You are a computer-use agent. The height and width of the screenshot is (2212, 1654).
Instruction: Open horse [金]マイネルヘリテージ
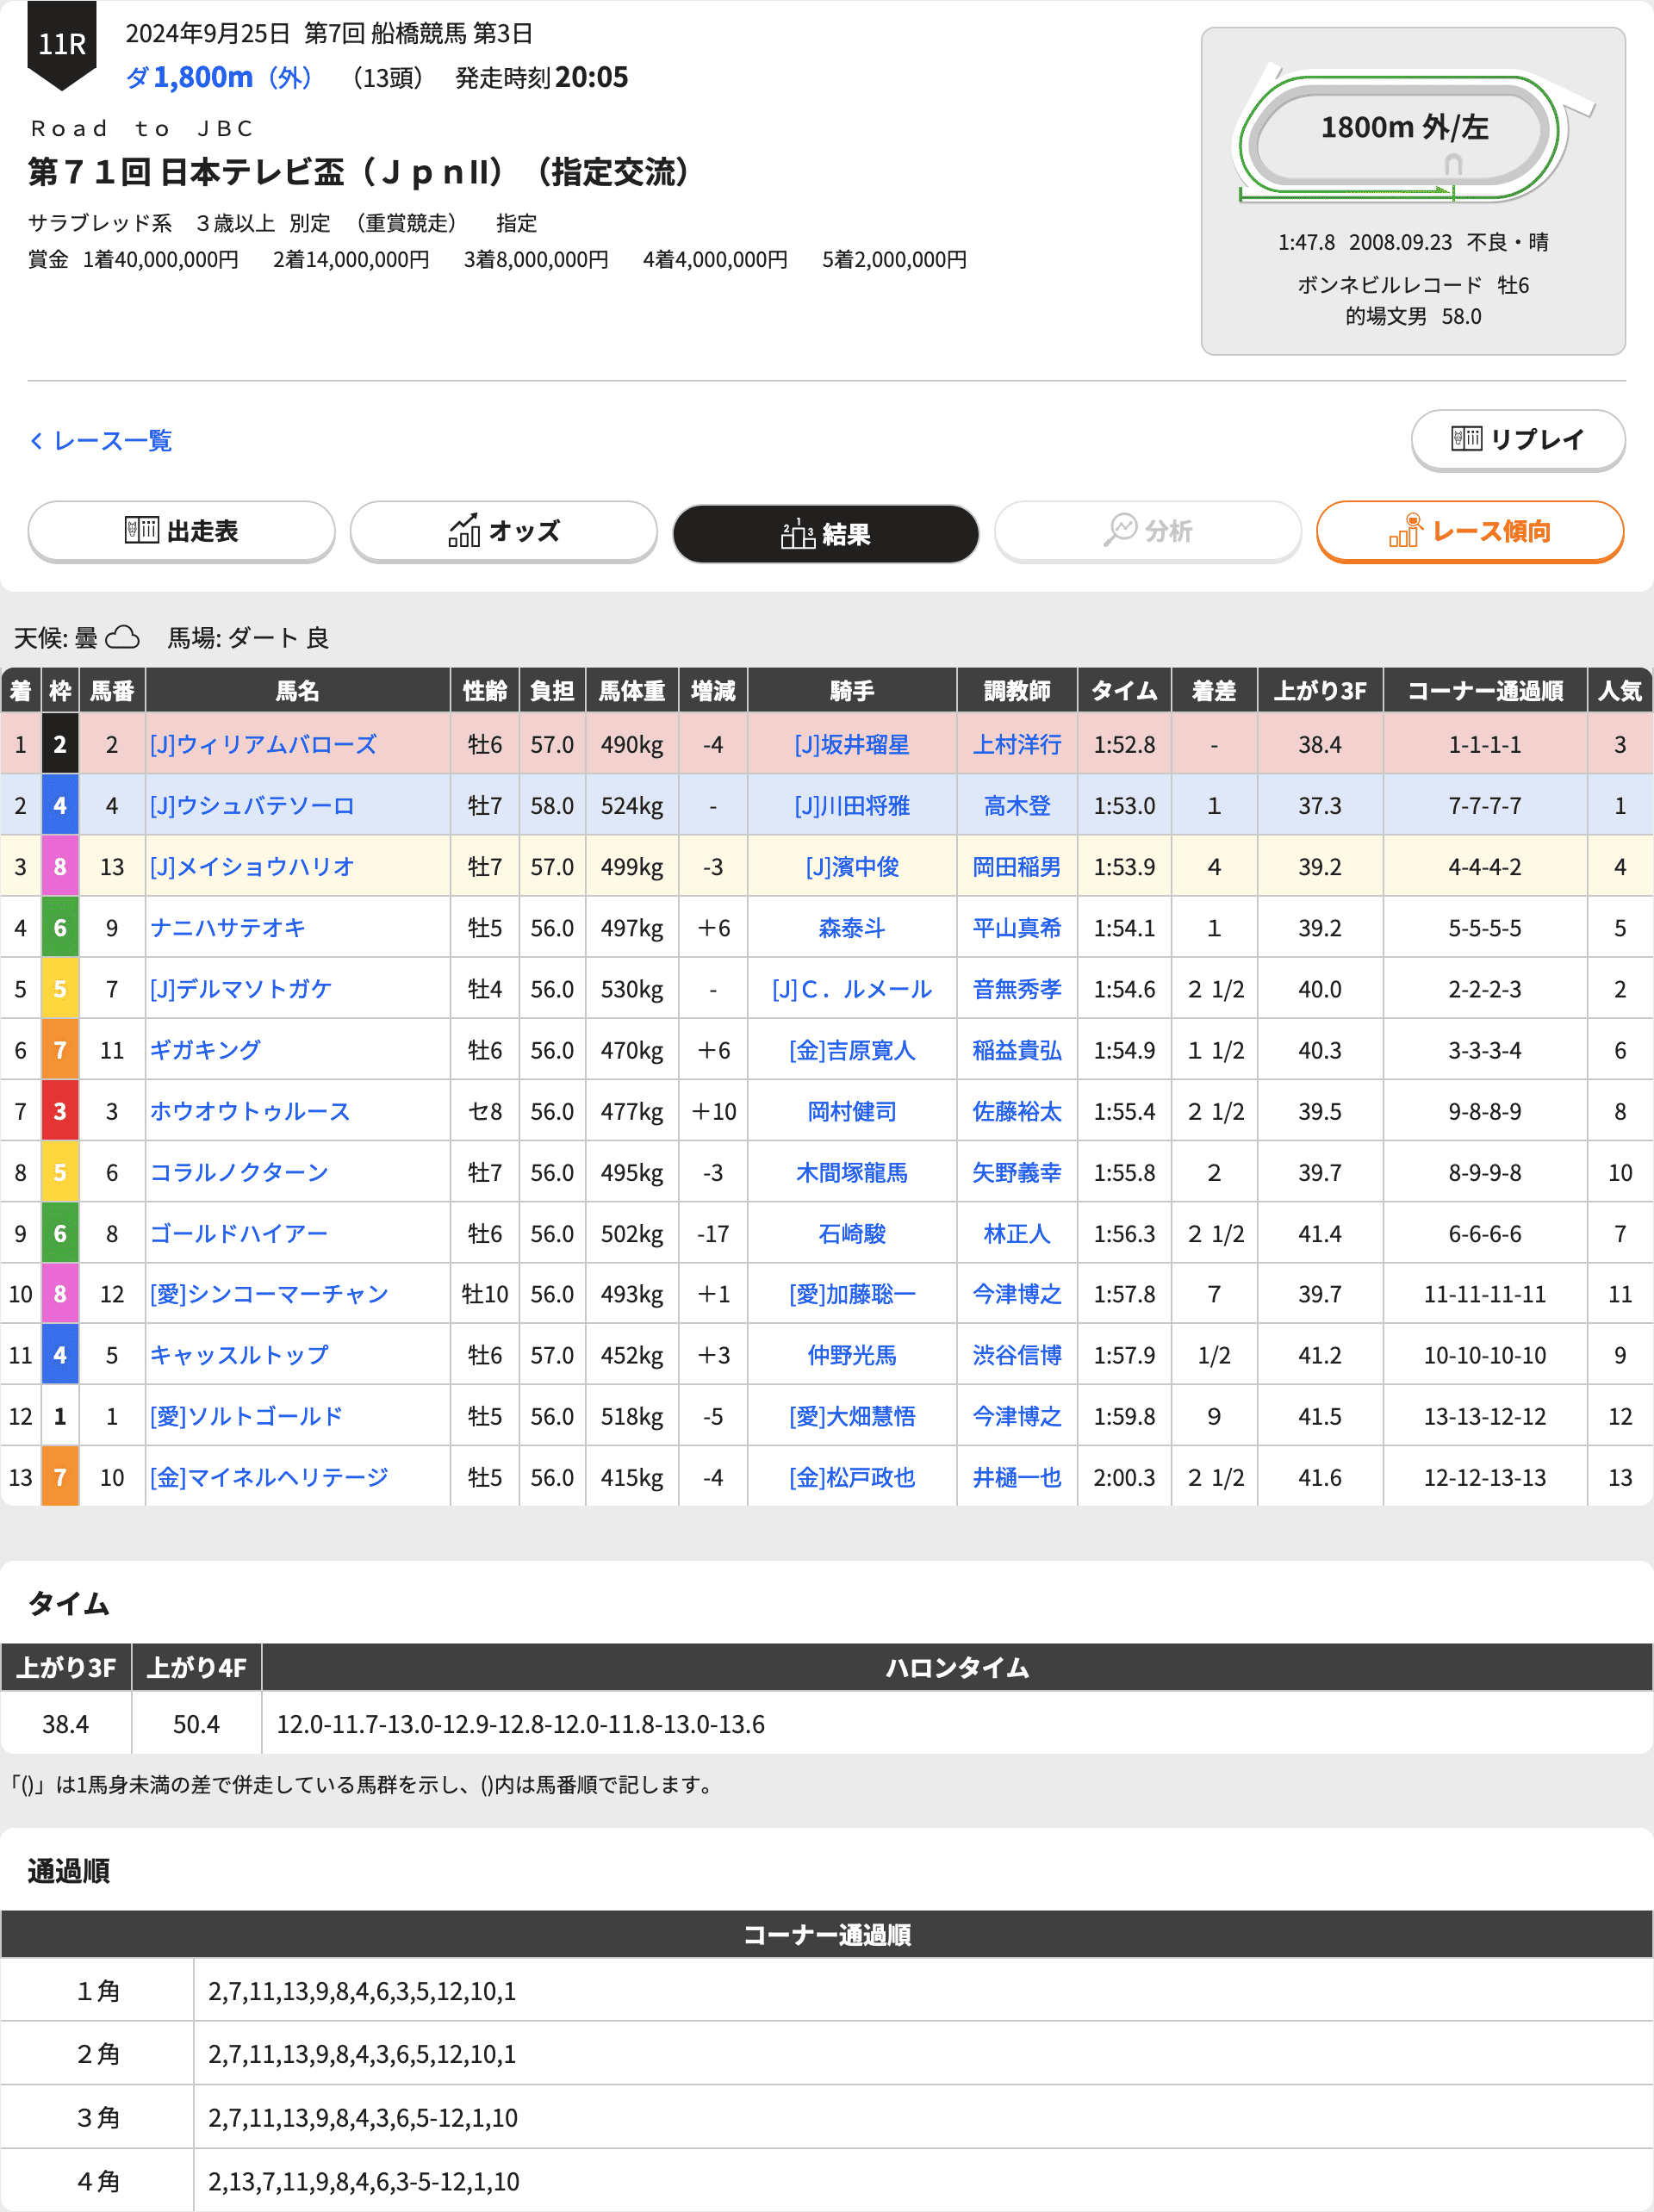(269, 1476)
